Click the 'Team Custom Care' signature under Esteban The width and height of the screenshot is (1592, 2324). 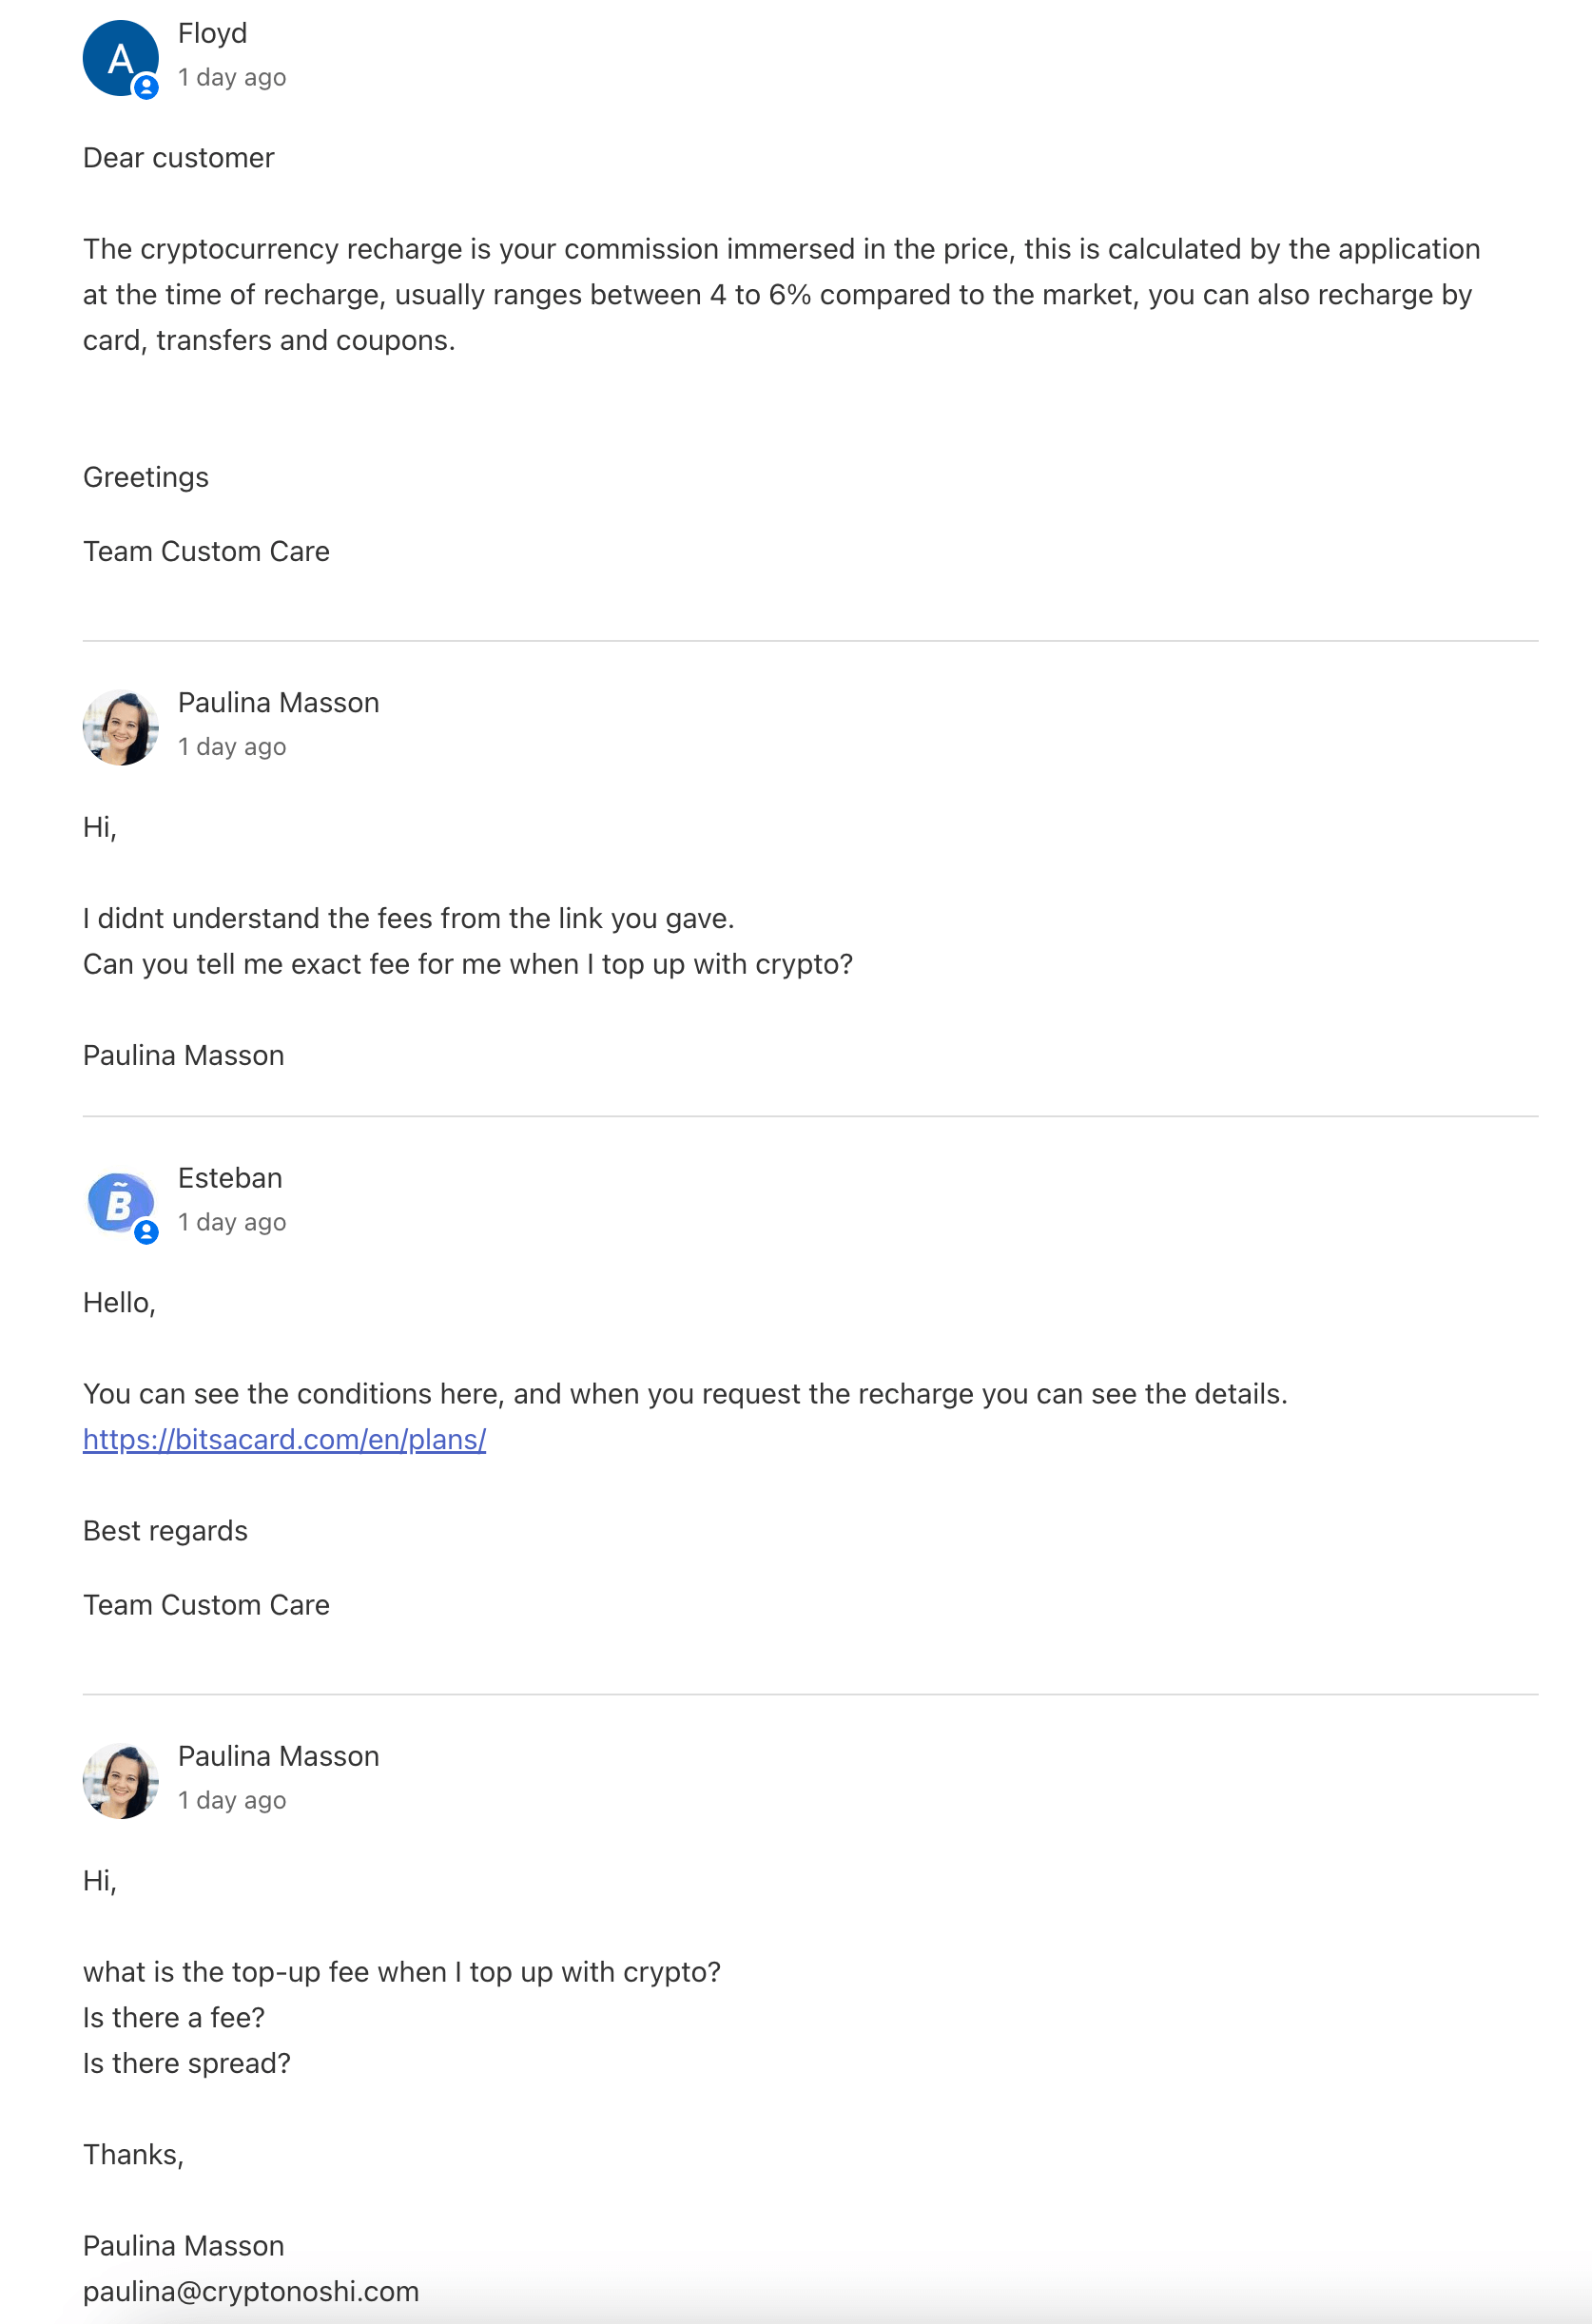click(206, 1605)
